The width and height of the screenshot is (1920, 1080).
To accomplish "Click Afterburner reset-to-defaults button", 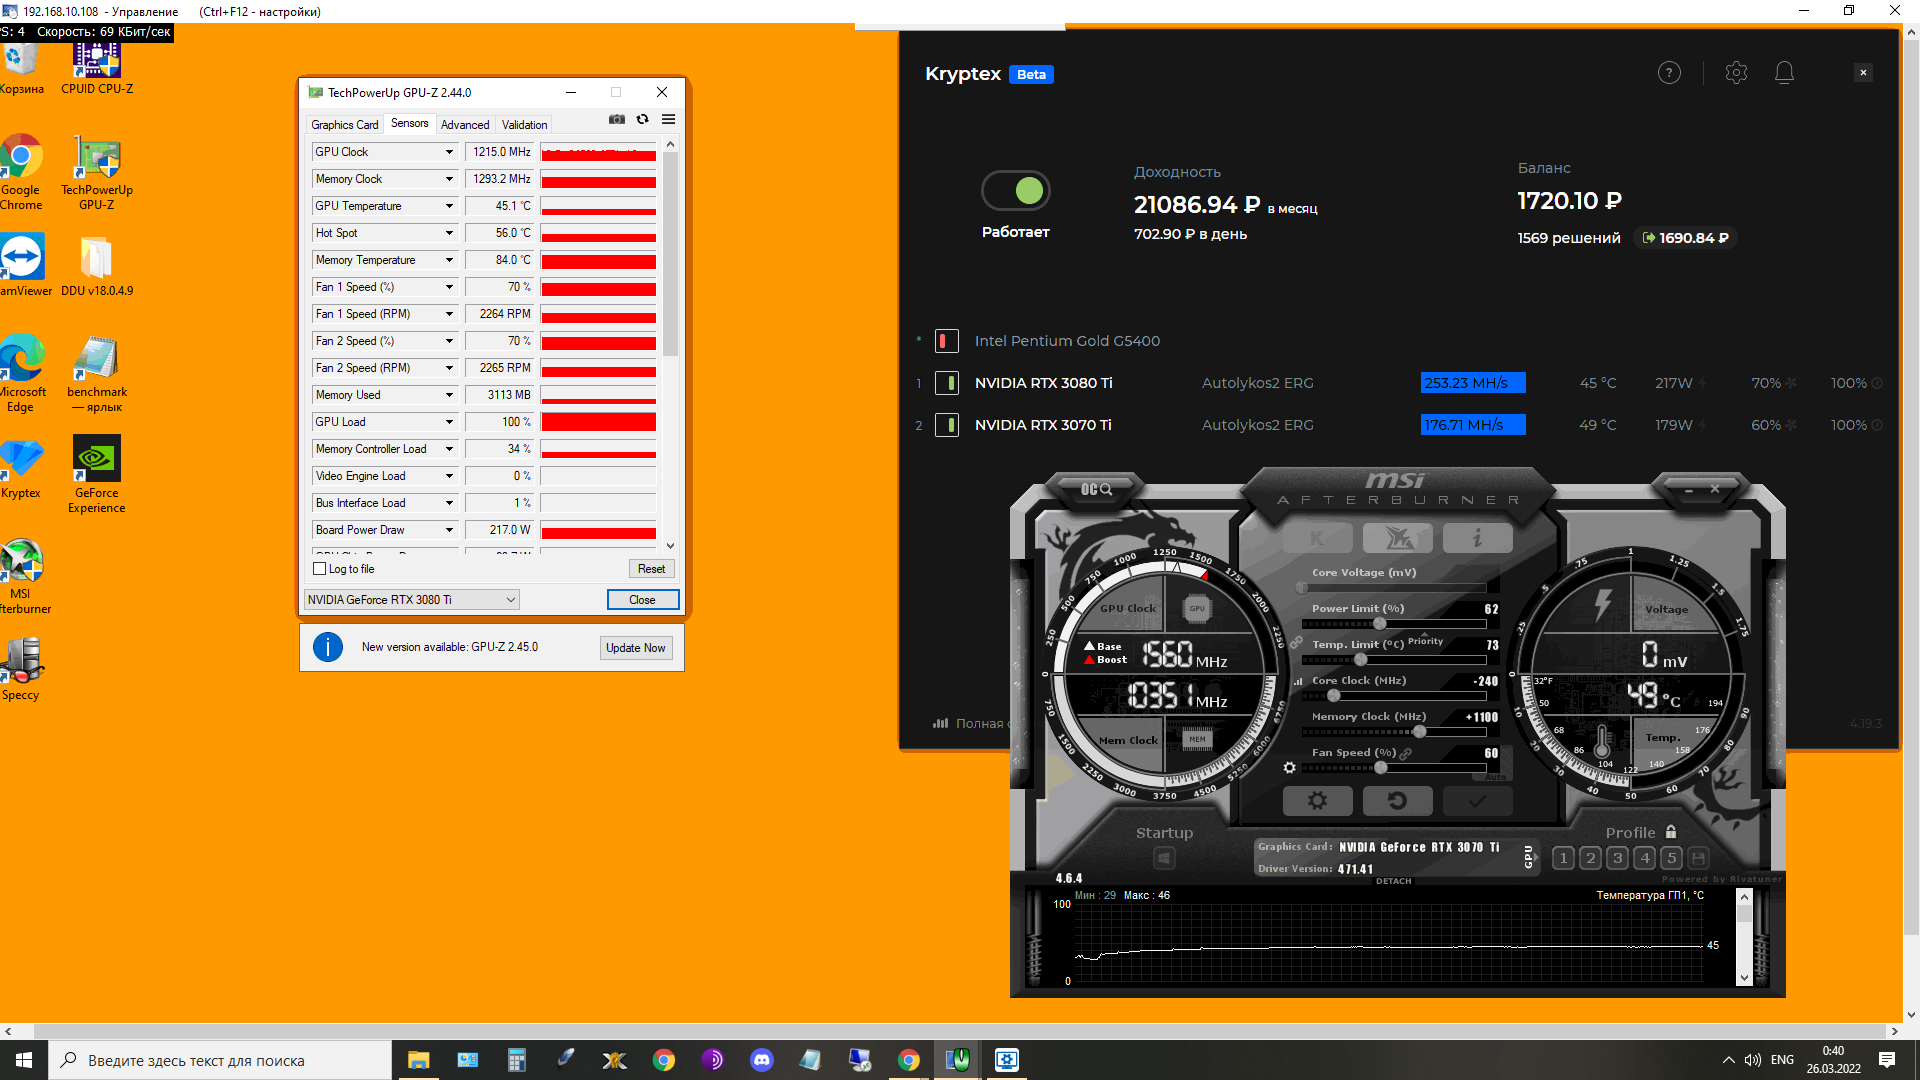I will (1397, 801).
